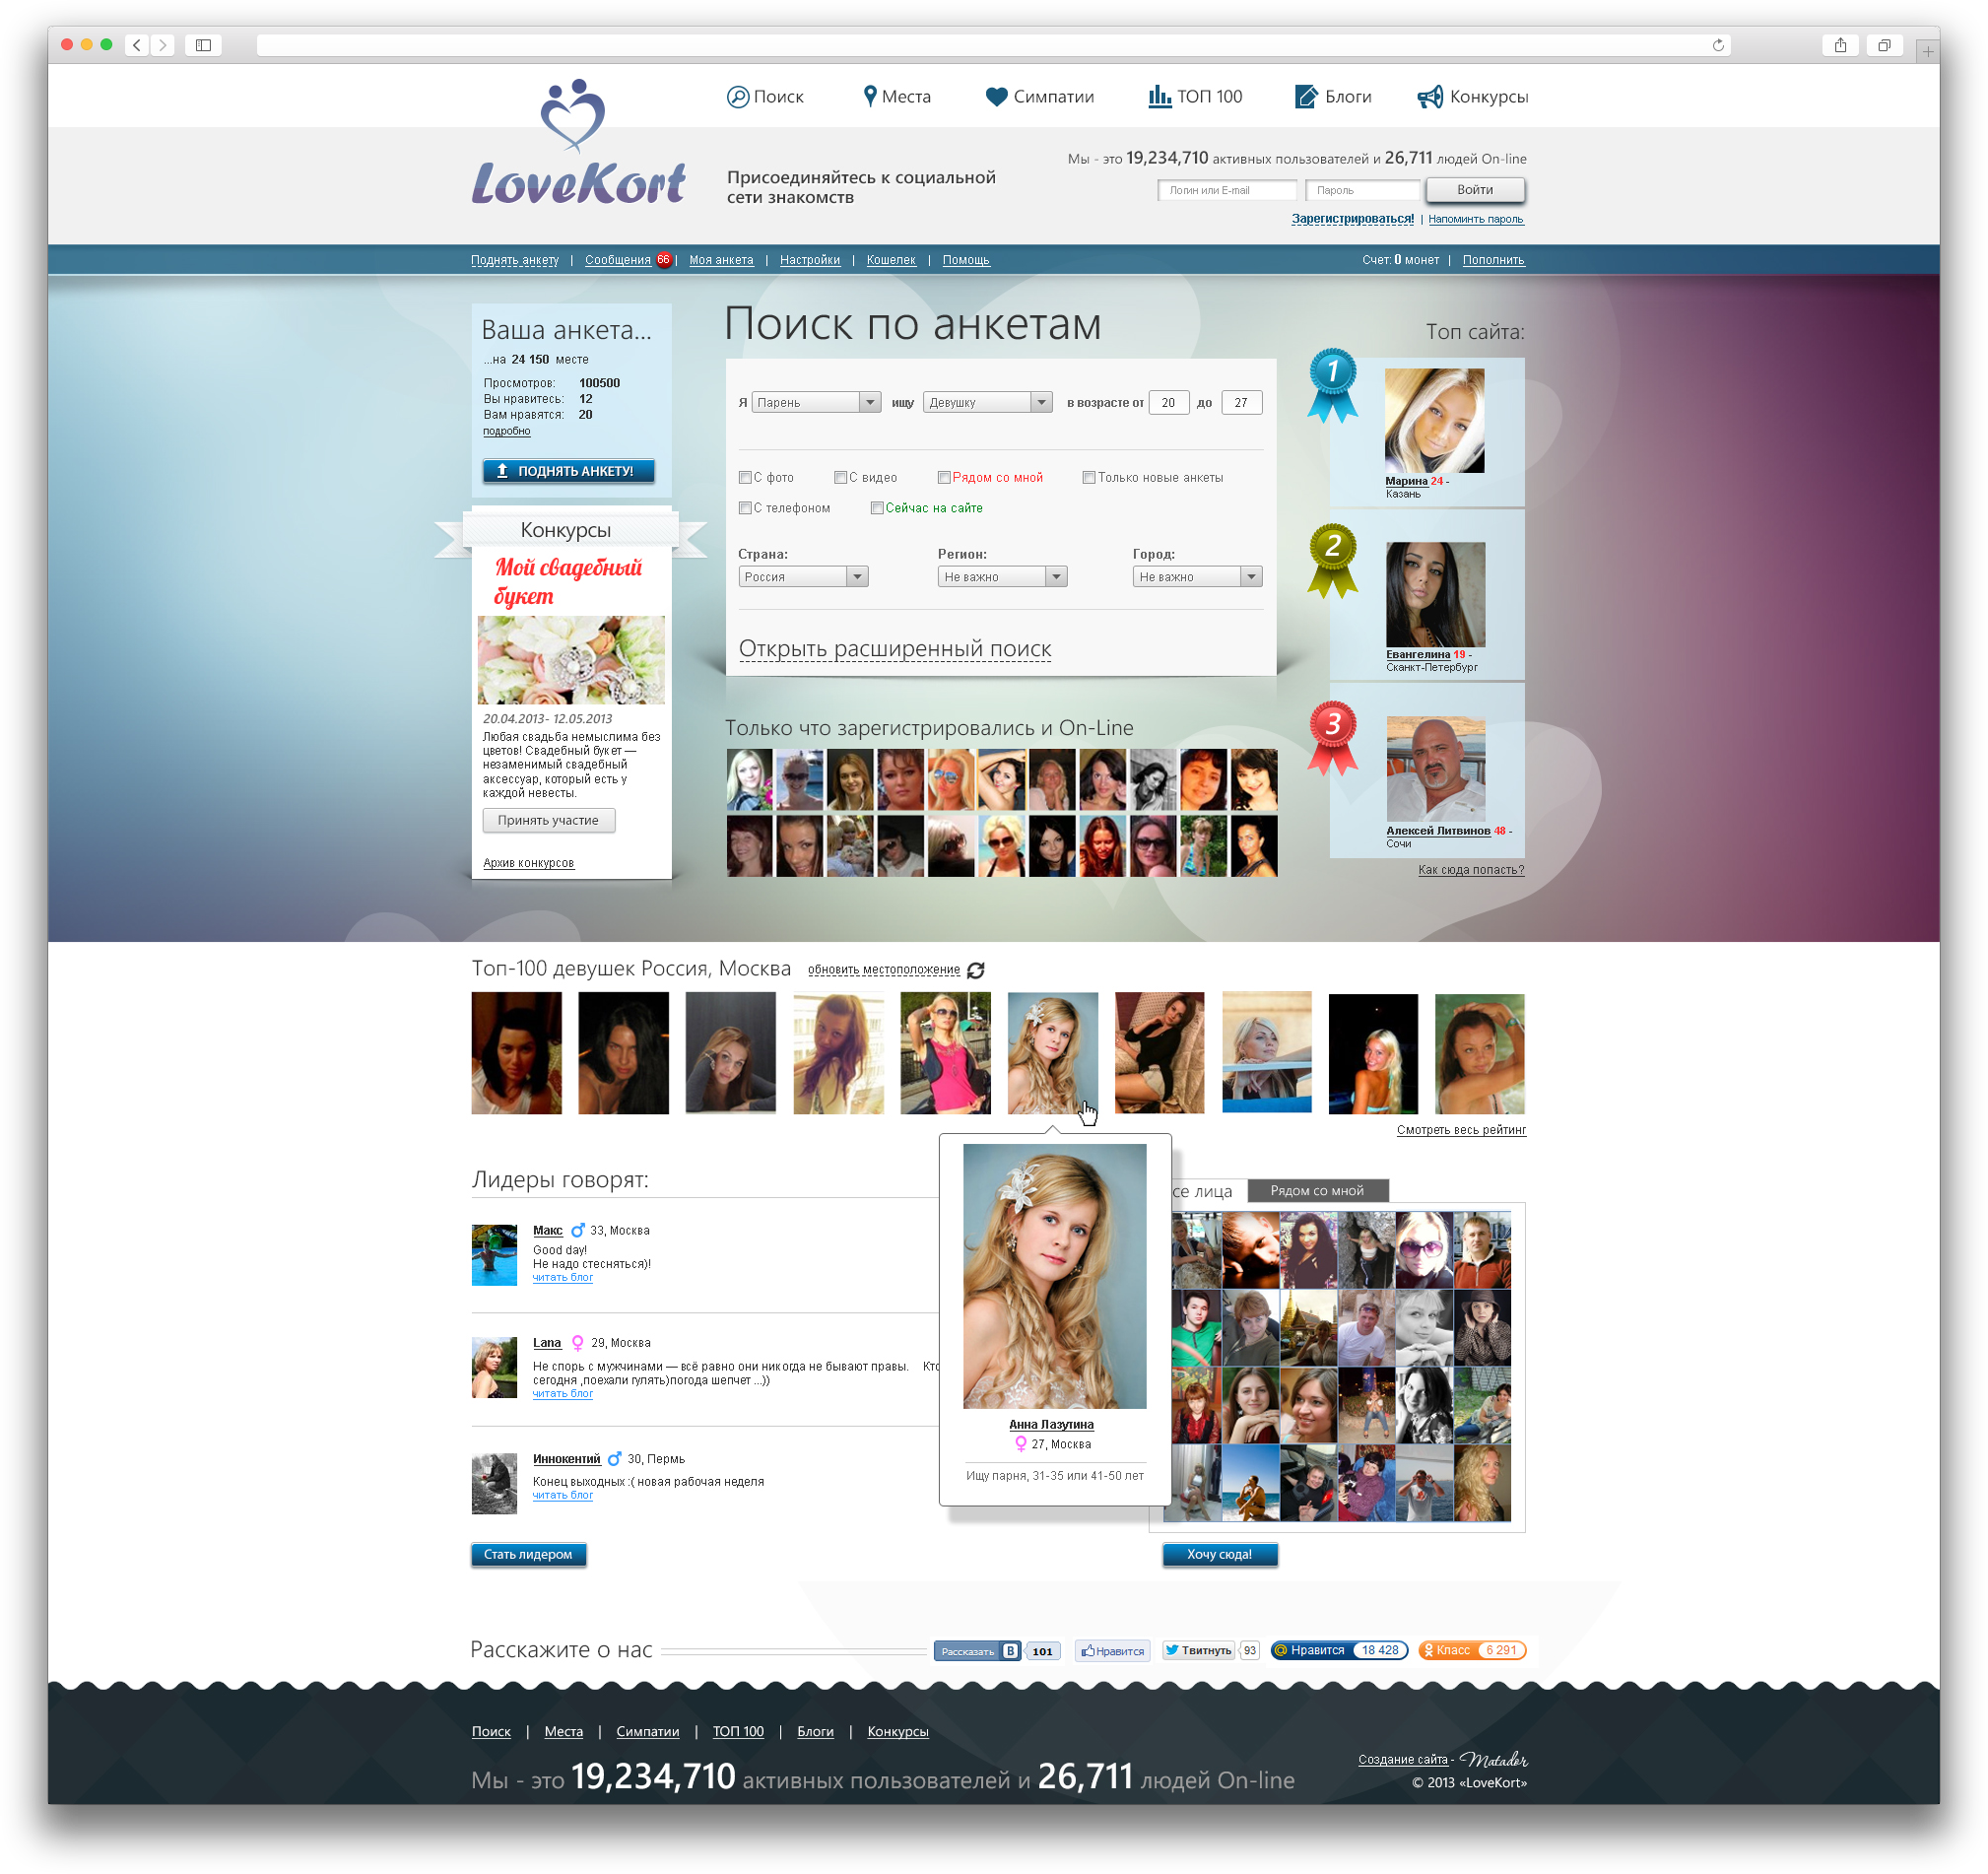Screen dimensions: 1988x1874
Task: Click the refresh location icon
Action: 976,970
